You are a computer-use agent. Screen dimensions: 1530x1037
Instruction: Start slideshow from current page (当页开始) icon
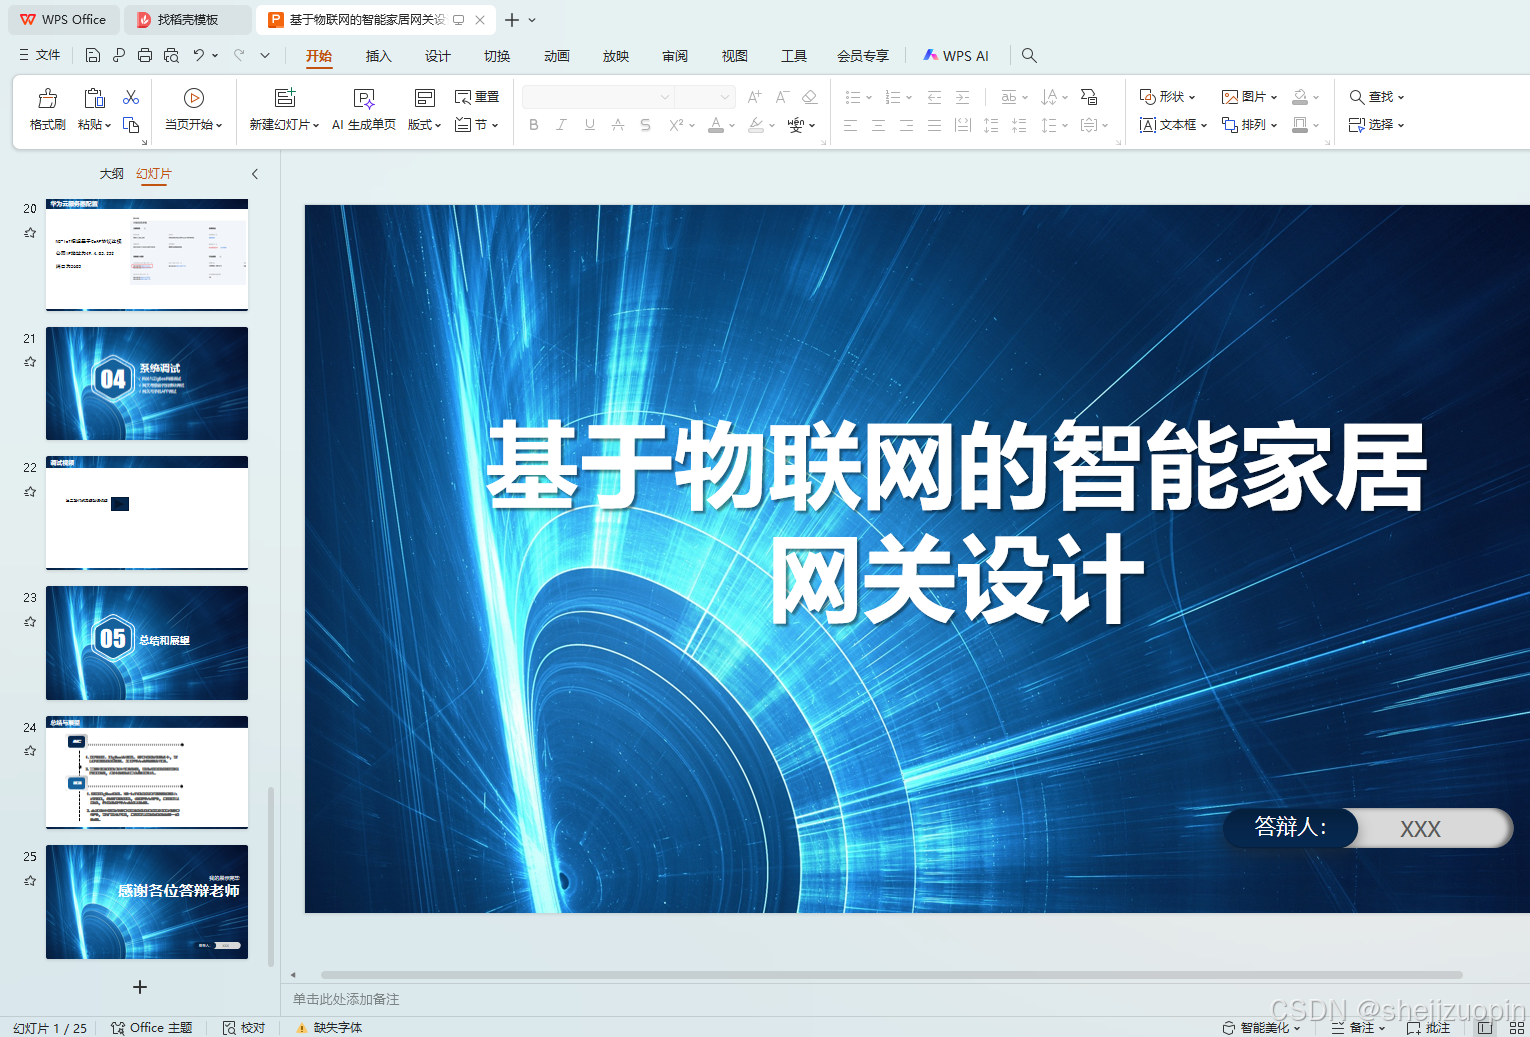click(x=194, y=98)
